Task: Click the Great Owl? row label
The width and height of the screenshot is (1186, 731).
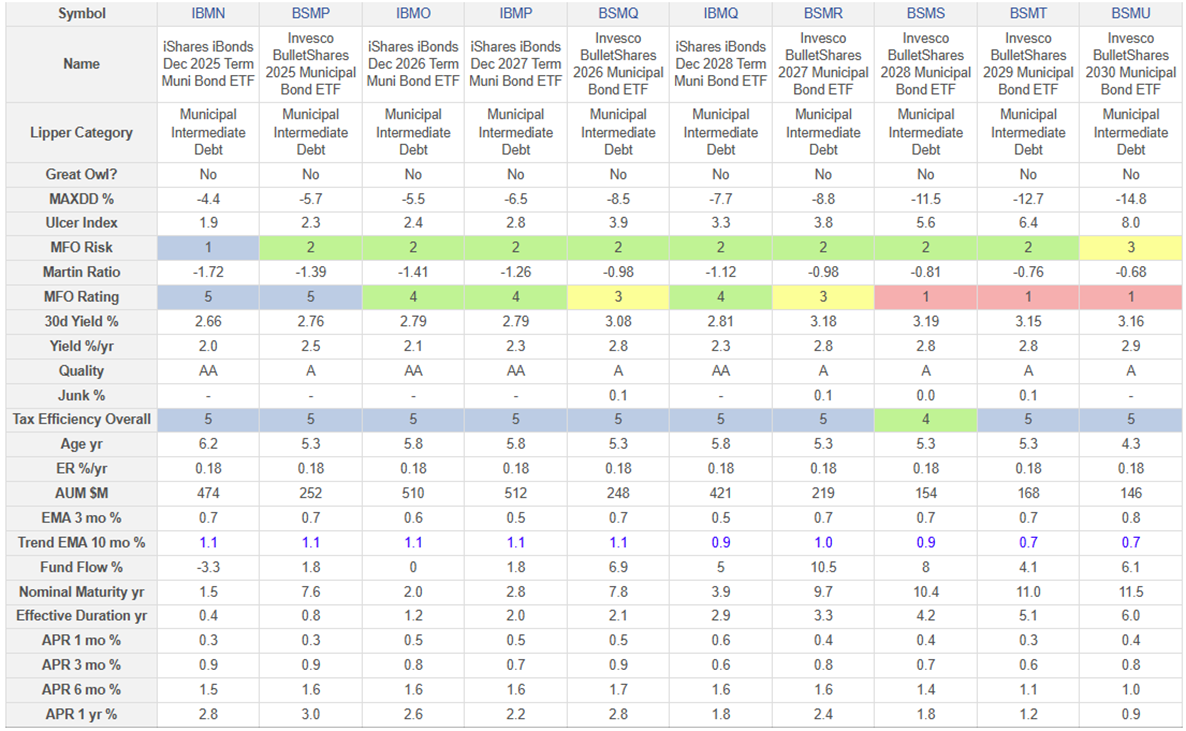Action: click(80, 174)
